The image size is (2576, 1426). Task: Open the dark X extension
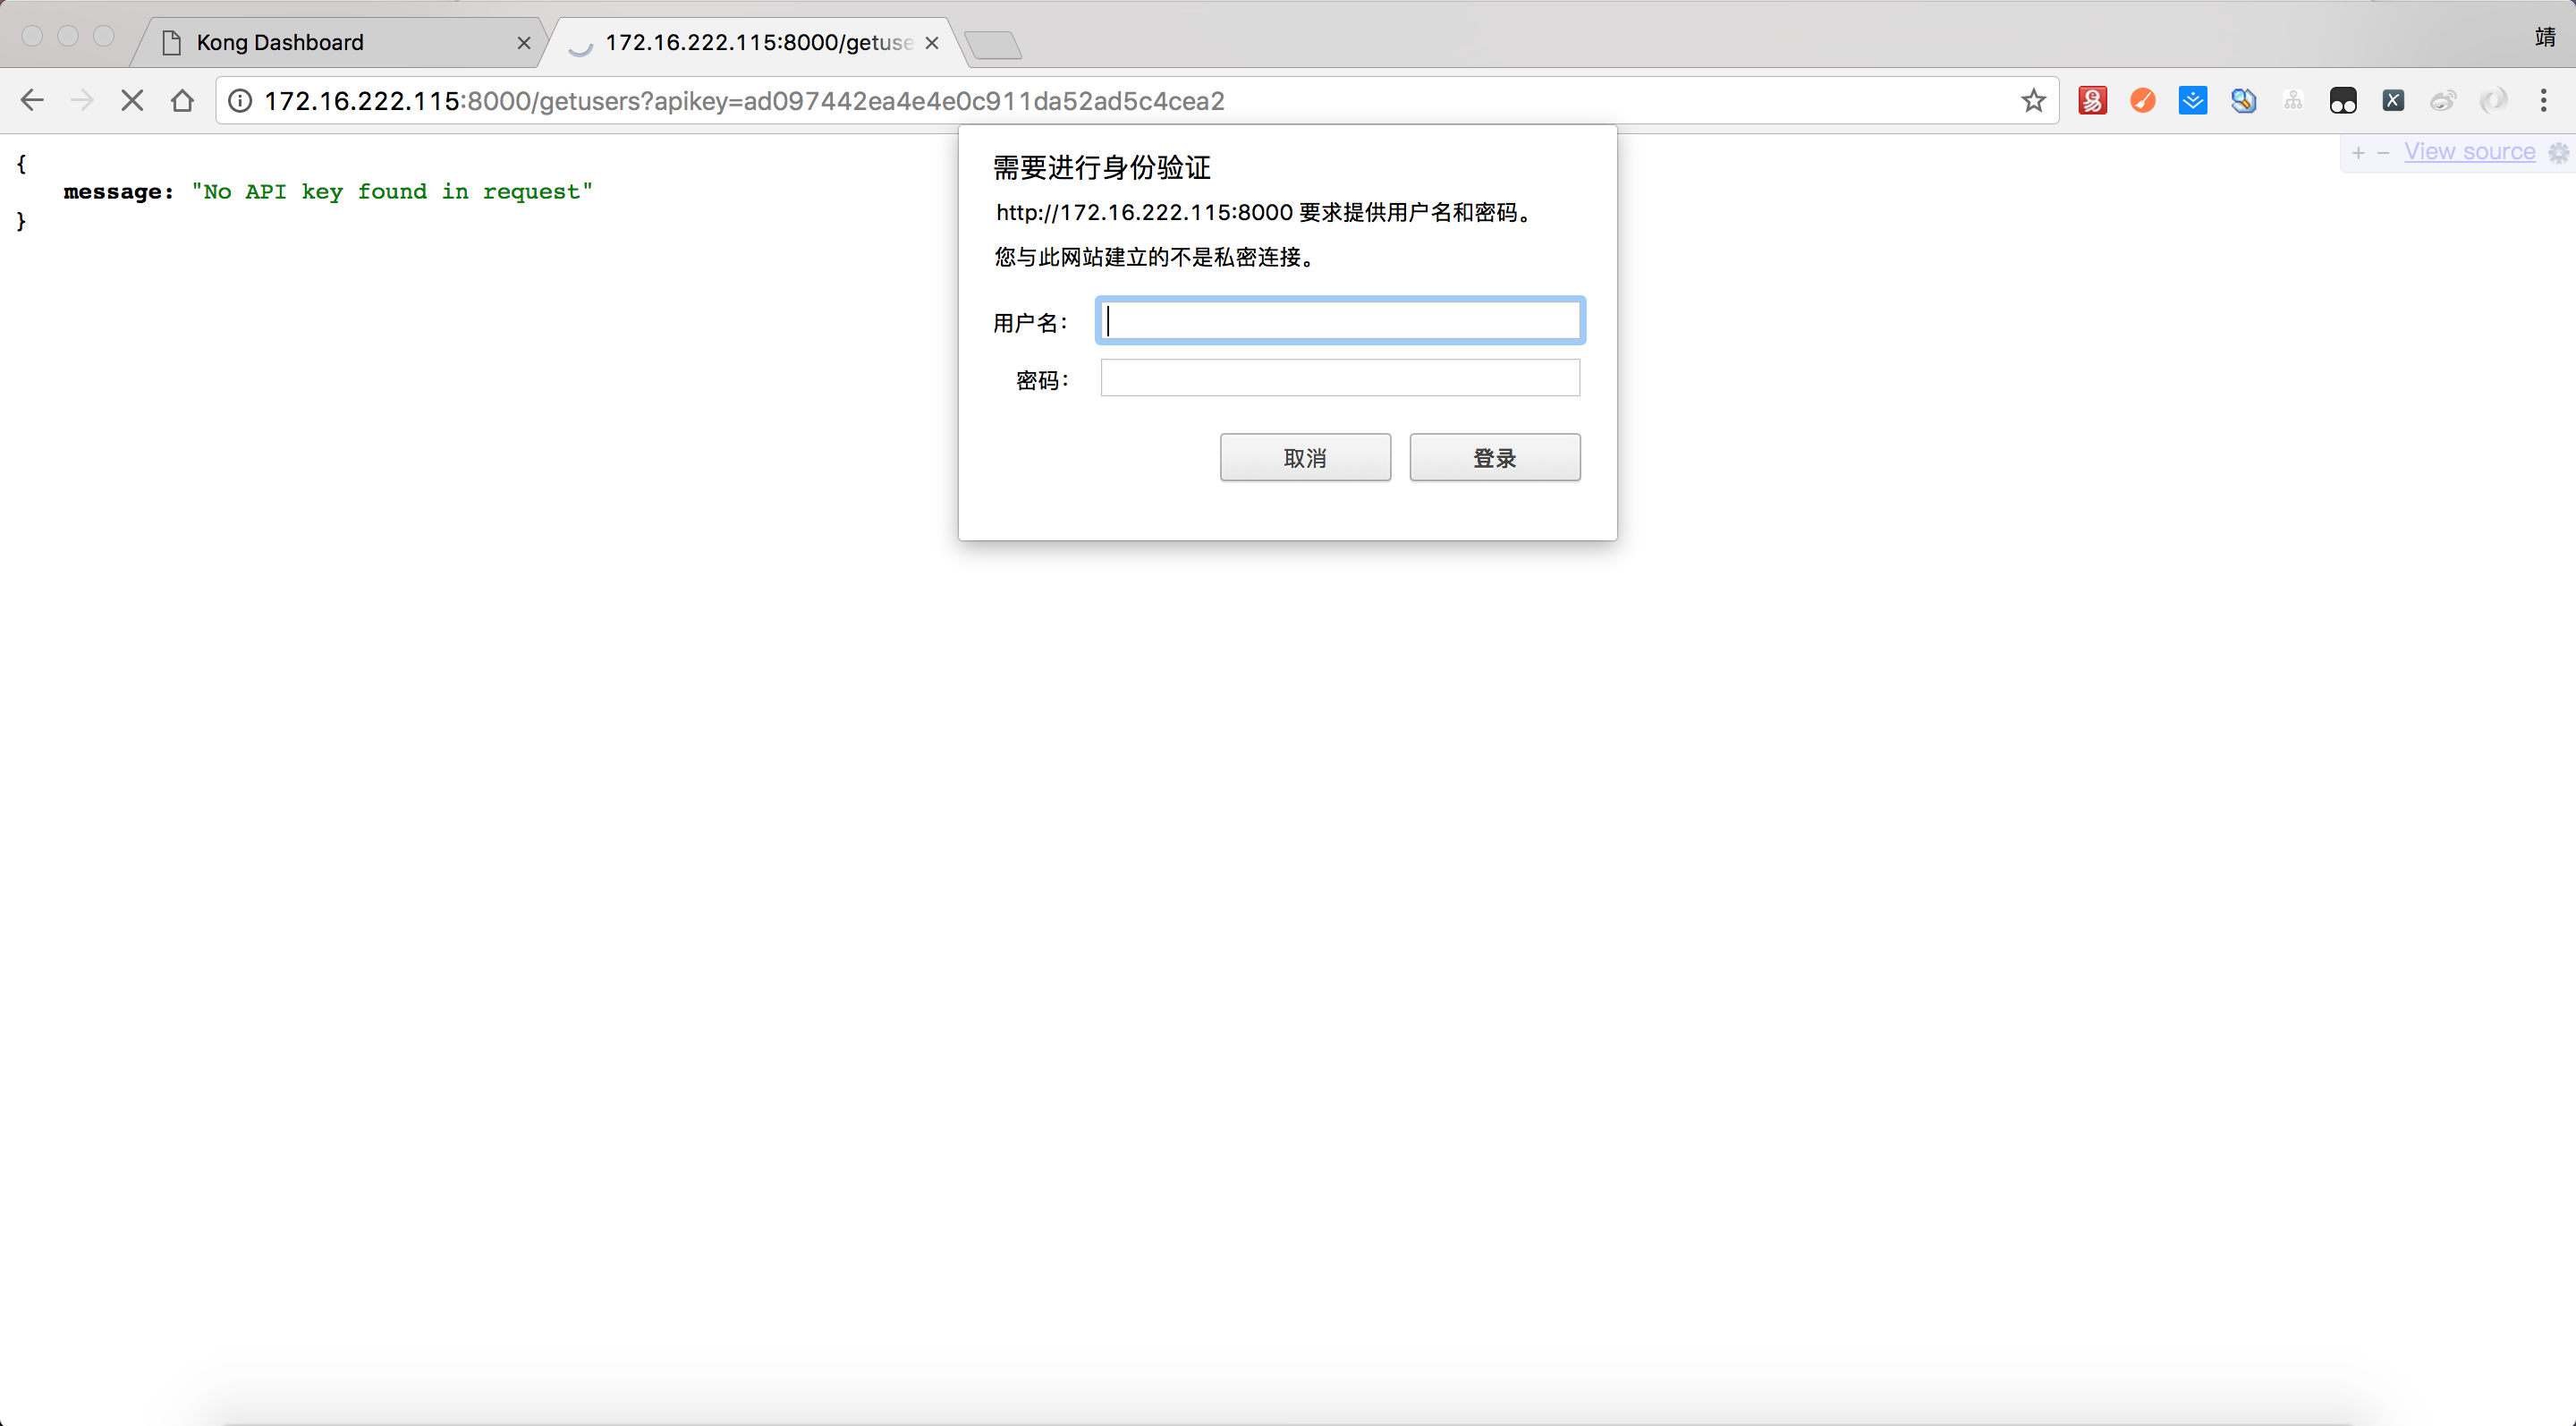(2393, 100)
